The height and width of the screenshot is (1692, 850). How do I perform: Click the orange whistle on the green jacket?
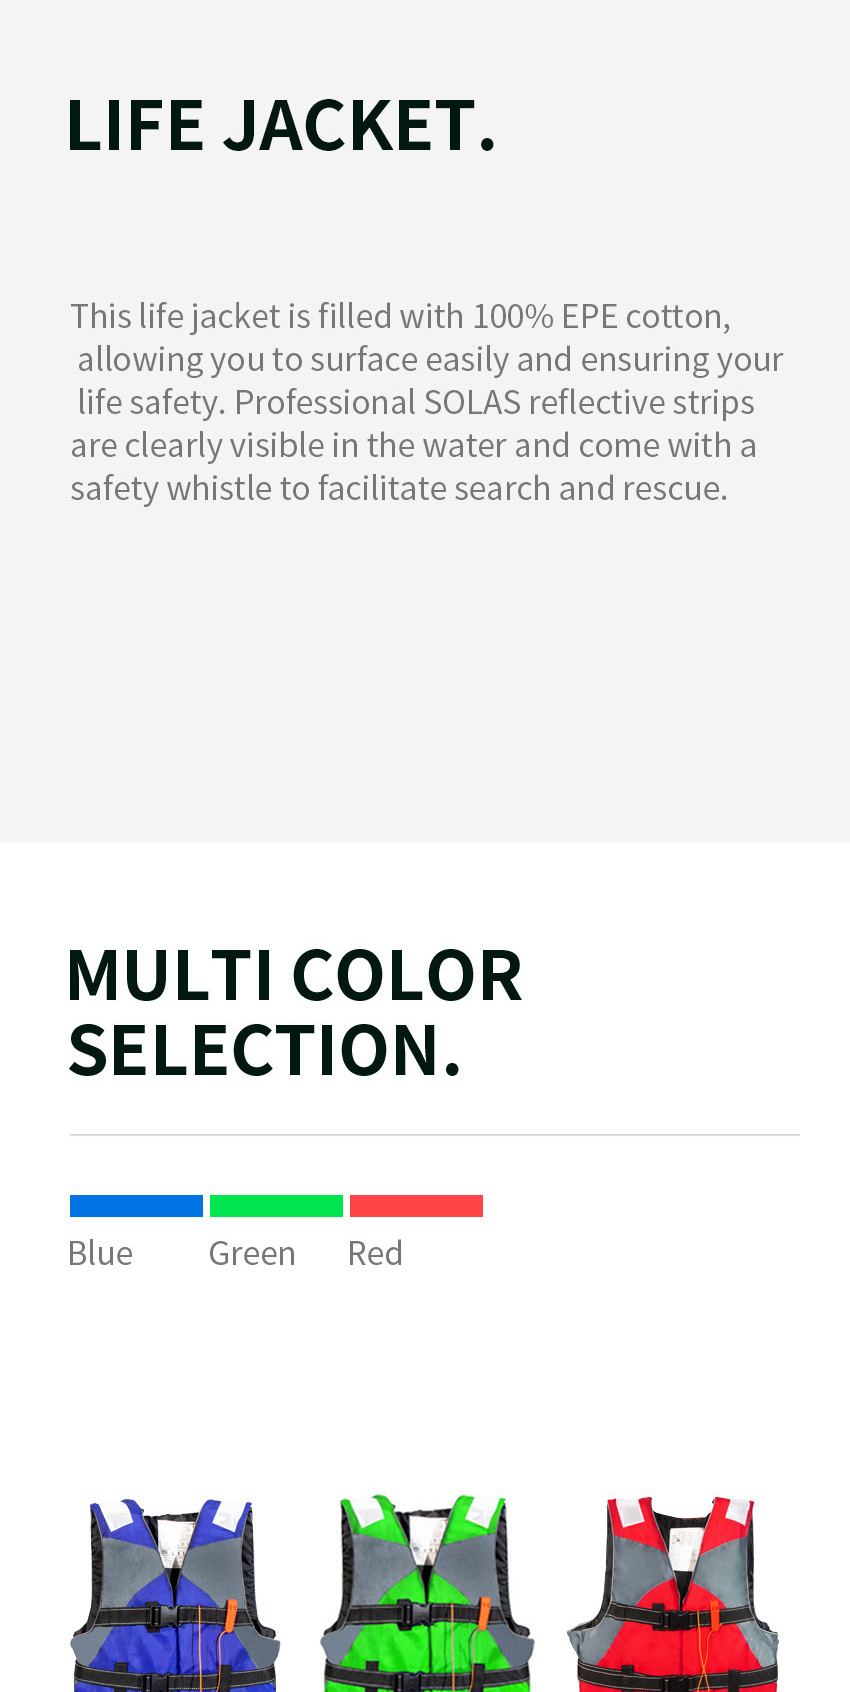click(x=485, y=1612)
